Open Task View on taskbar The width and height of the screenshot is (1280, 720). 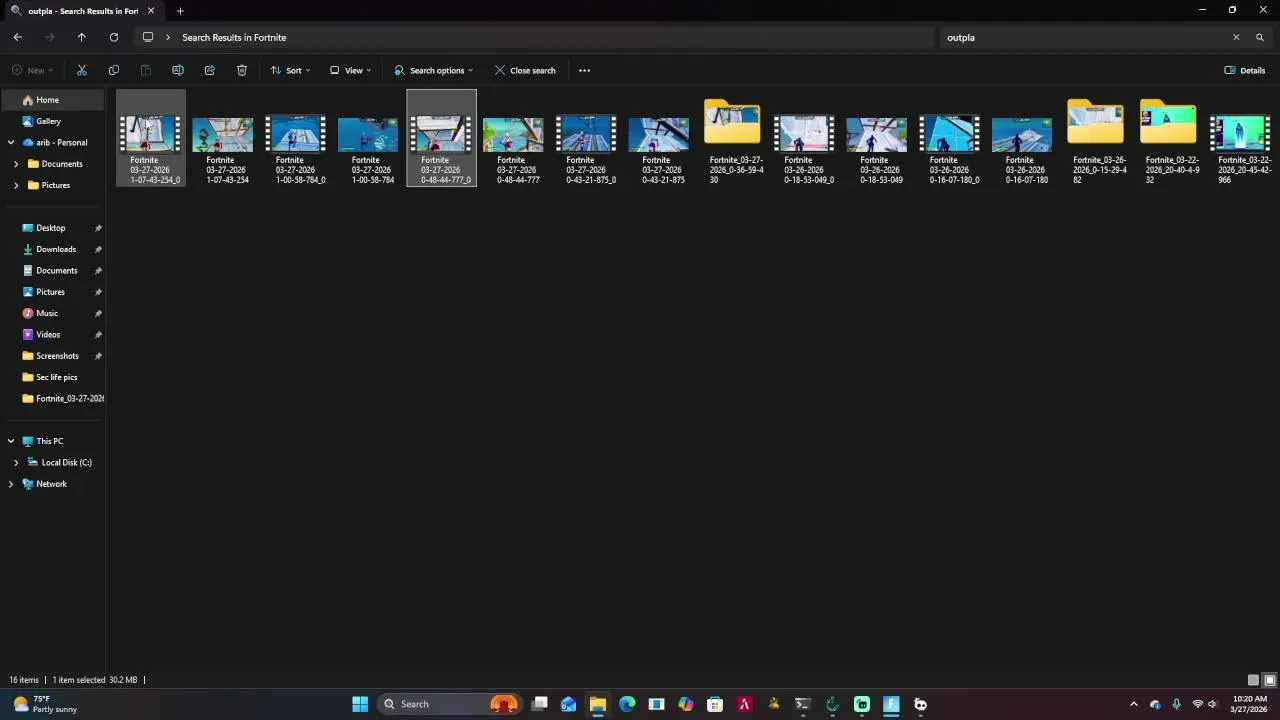[x=539, y=704]
